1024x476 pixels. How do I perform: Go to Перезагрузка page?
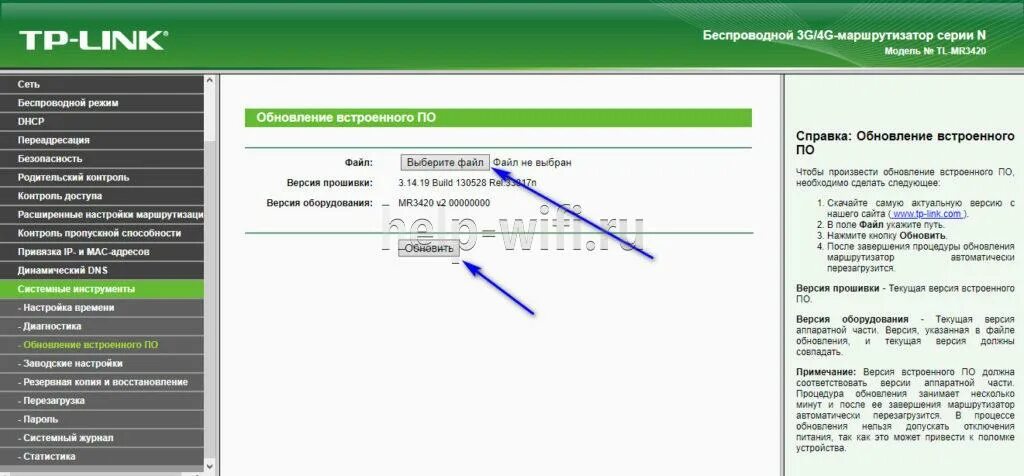(102, 401)
